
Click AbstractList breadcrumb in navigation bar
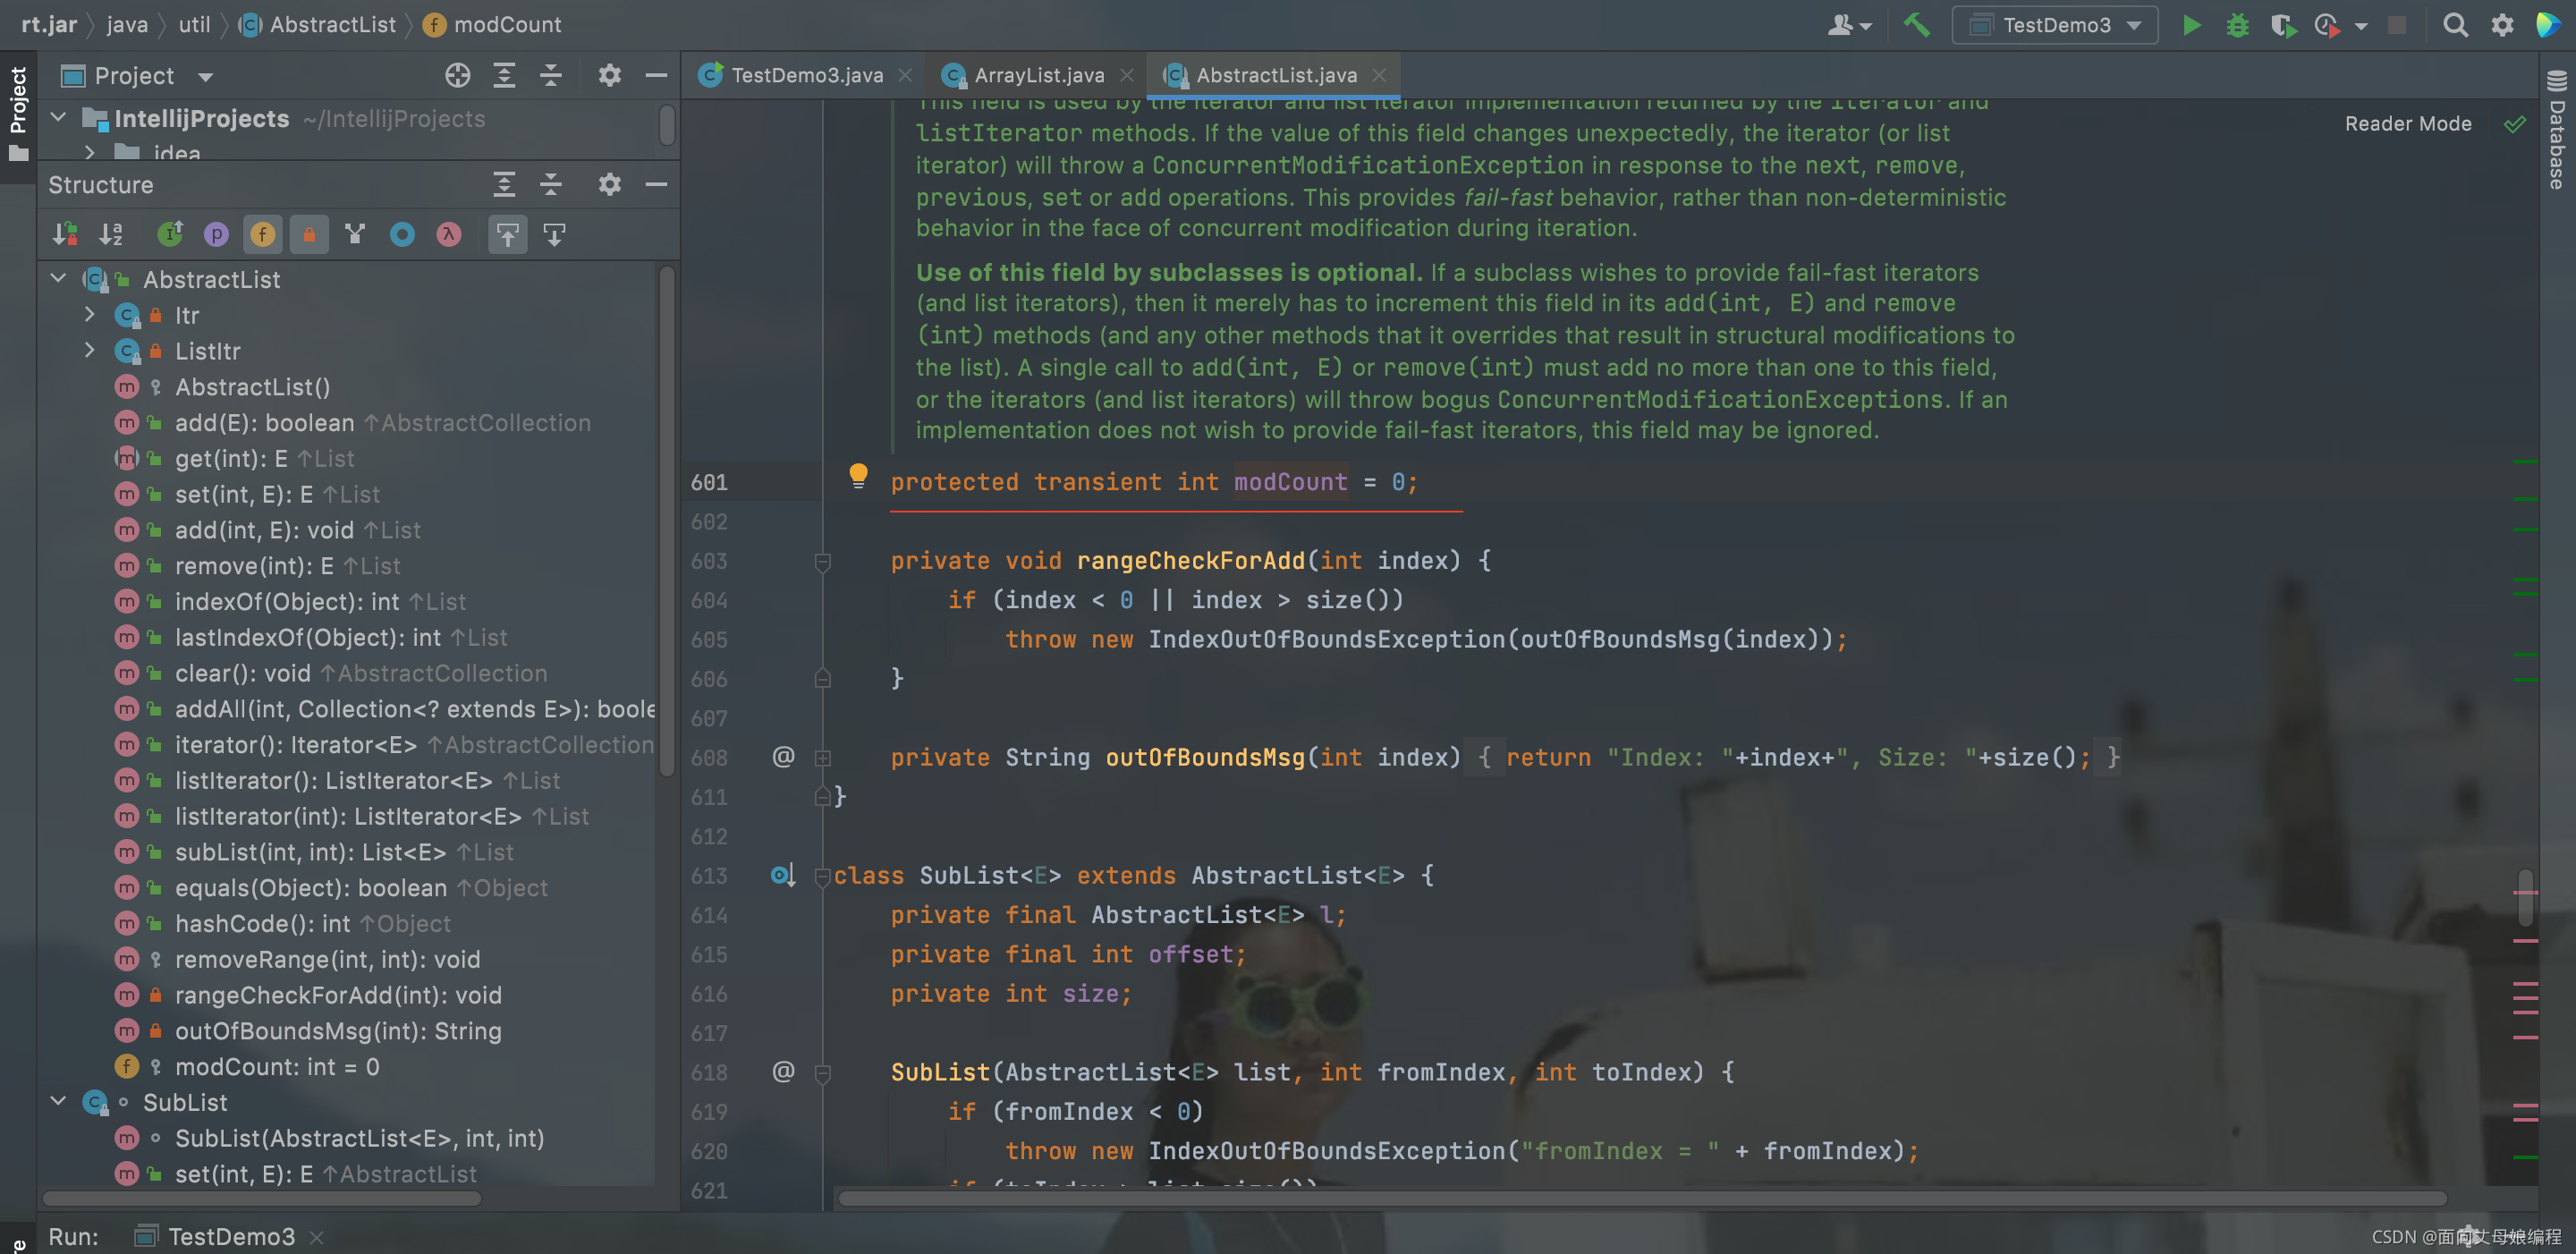pos(332,25)
